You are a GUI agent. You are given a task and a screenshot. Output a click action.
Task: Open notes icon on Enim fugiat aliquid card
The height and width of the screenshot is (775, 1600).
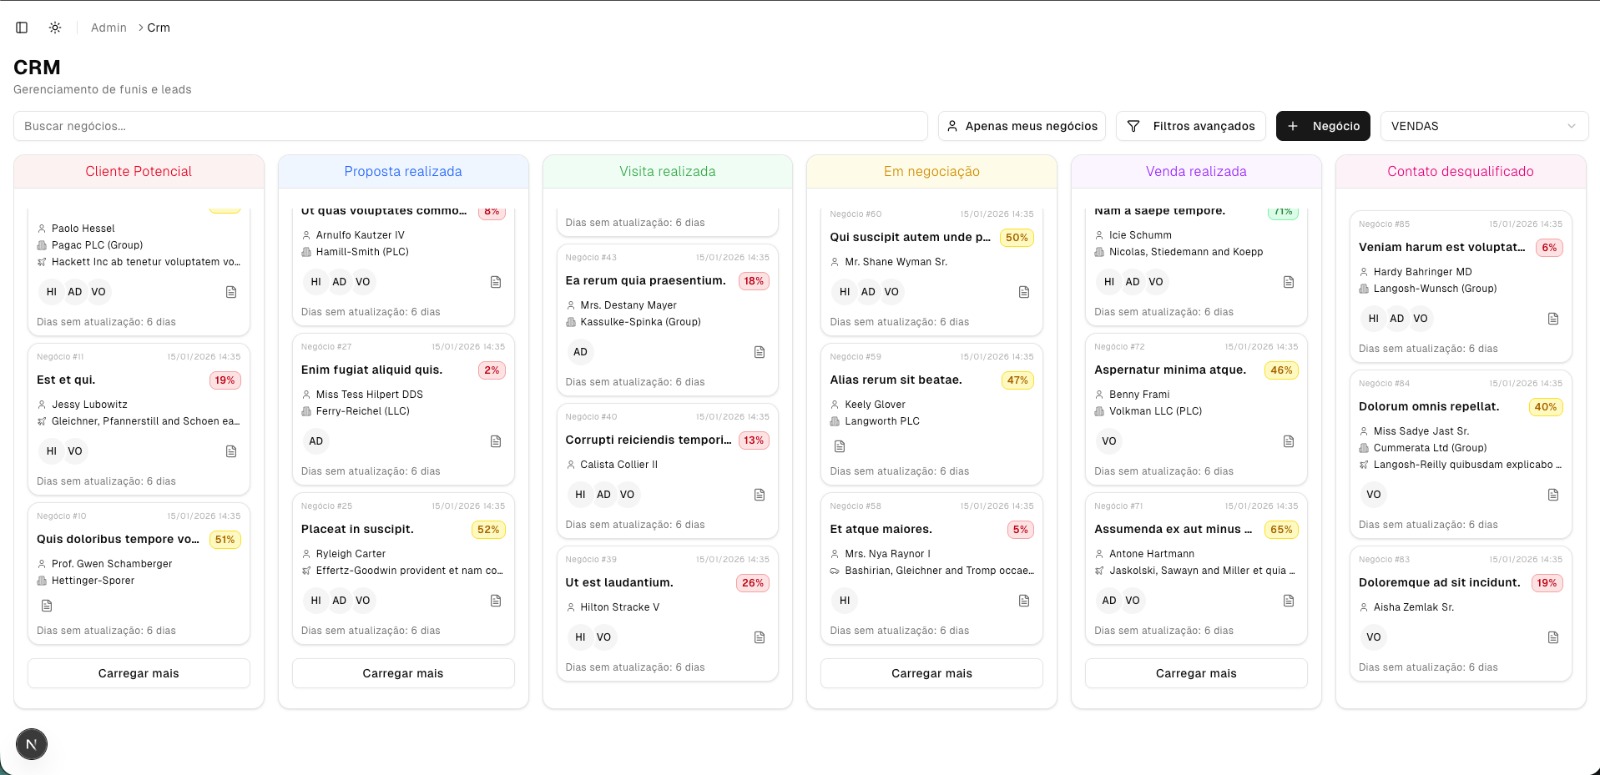tap(496, 441)
